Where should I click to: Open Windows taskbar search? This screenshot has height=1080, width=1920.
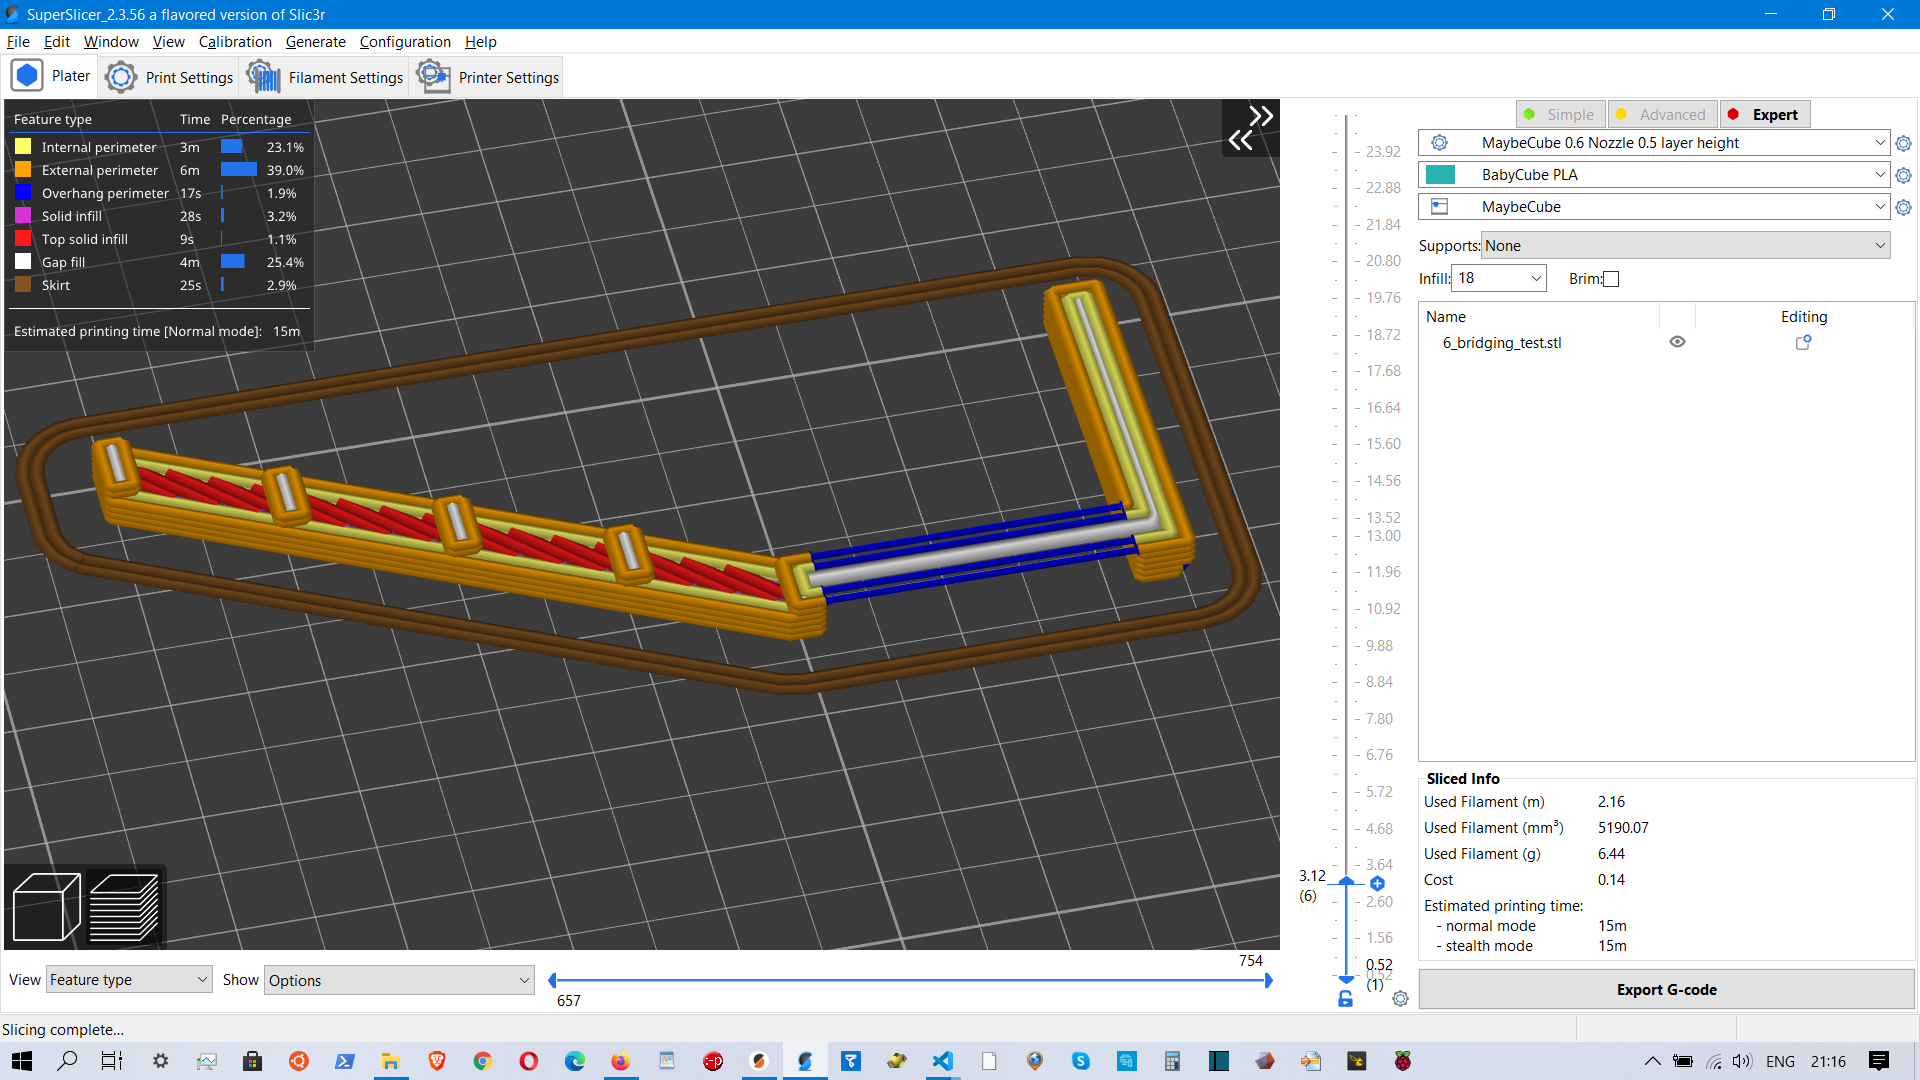point(67,1061)
